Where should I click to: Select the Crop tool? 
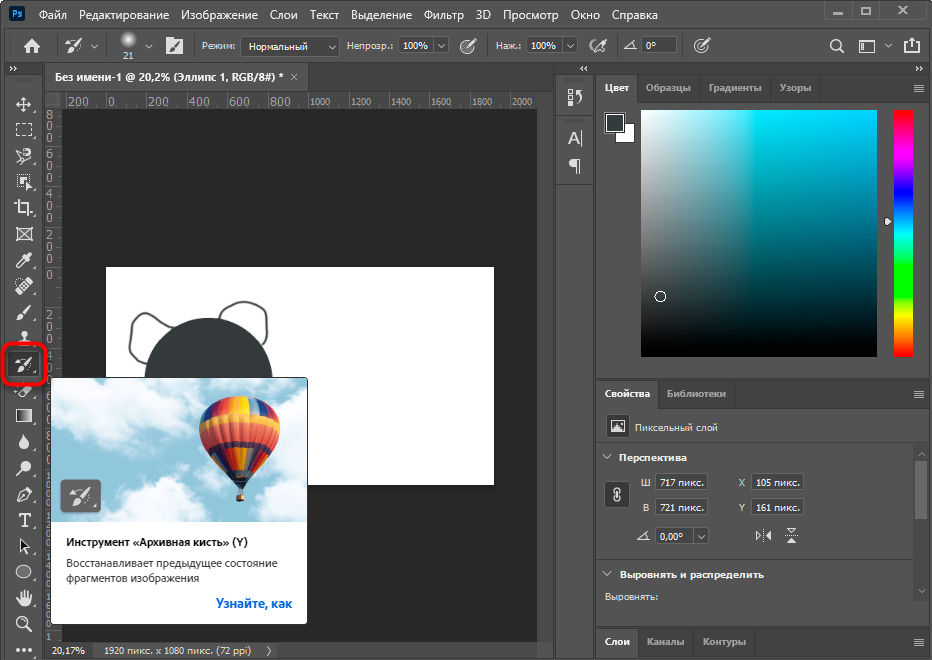(24, 208)
